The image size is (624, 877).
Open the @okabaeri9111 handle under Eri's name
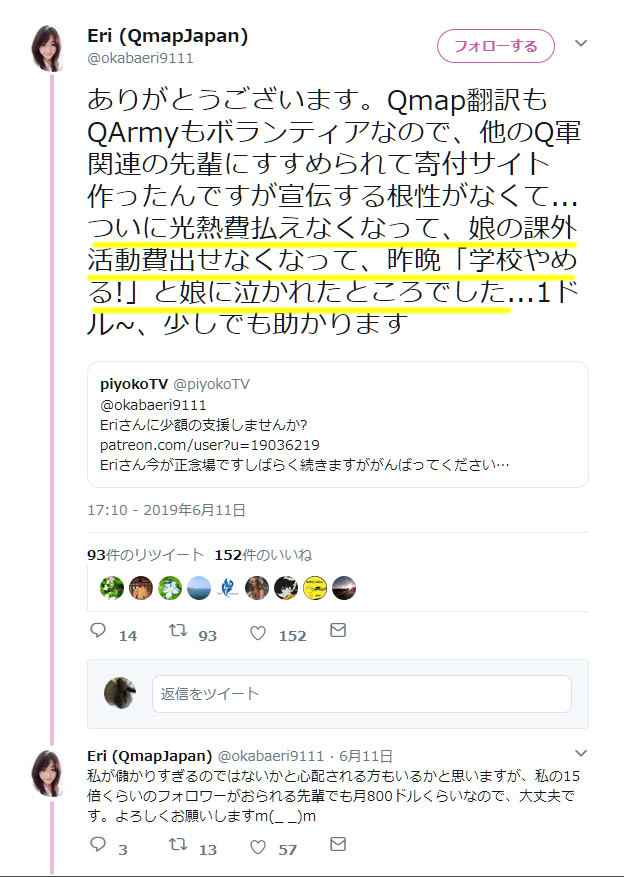(x=140, y=58)
